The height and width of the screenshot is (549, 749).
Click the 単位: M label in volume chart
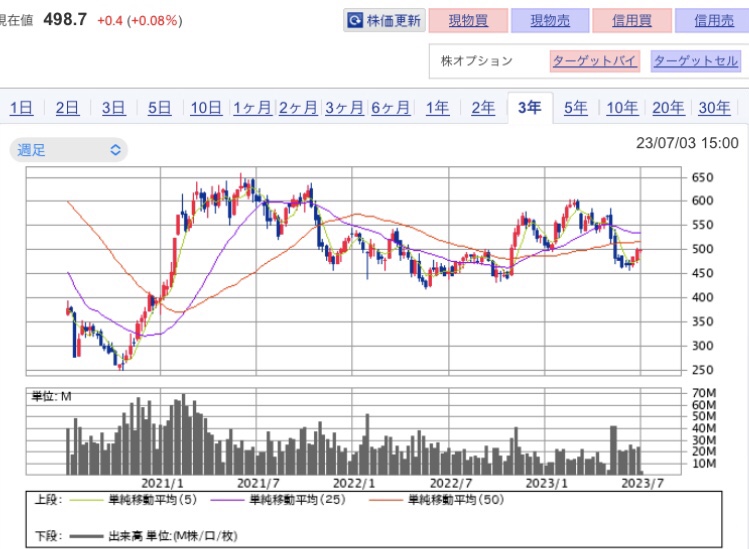[51, 396]
